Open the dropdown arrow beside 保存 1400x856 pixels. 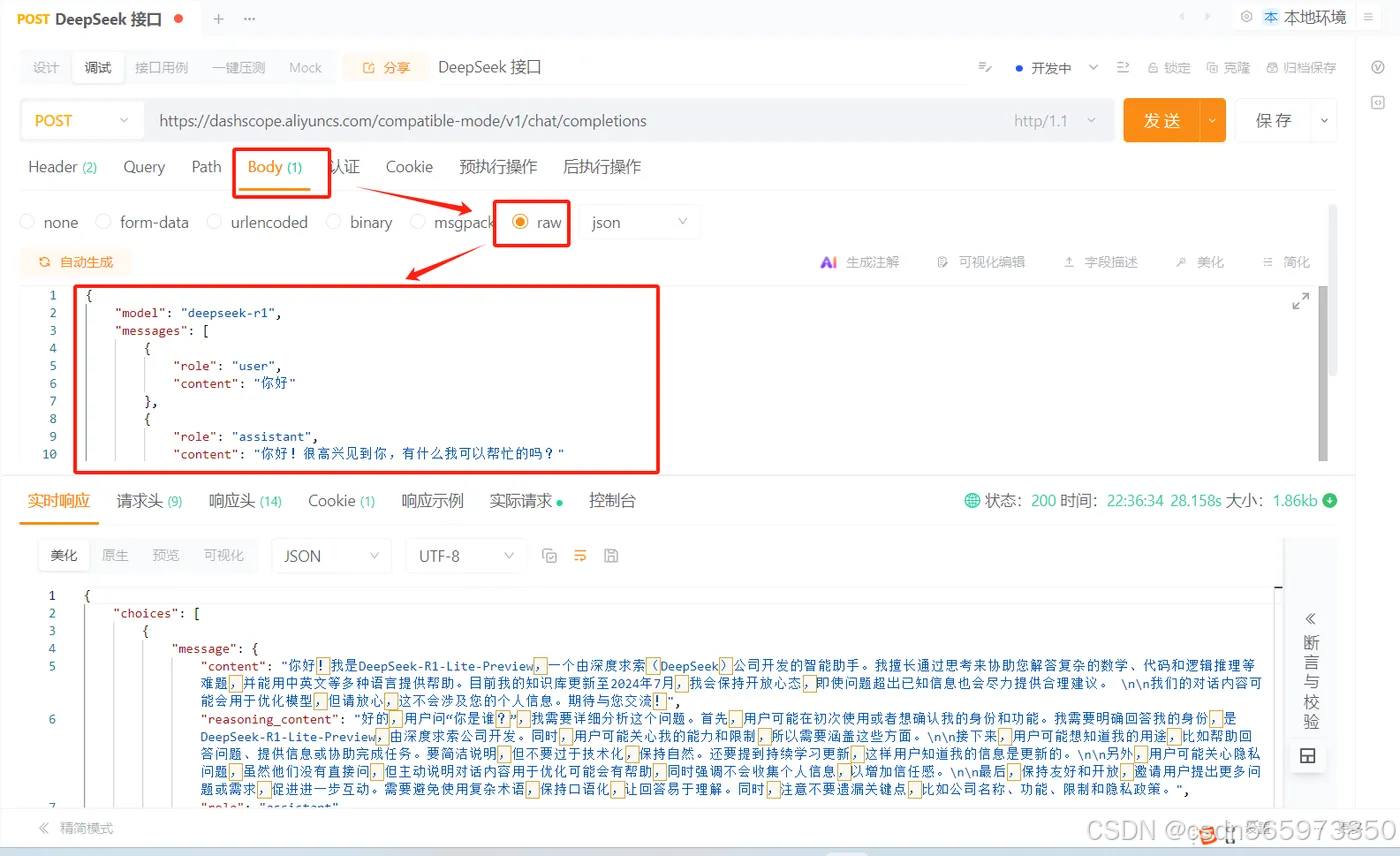1325,121
